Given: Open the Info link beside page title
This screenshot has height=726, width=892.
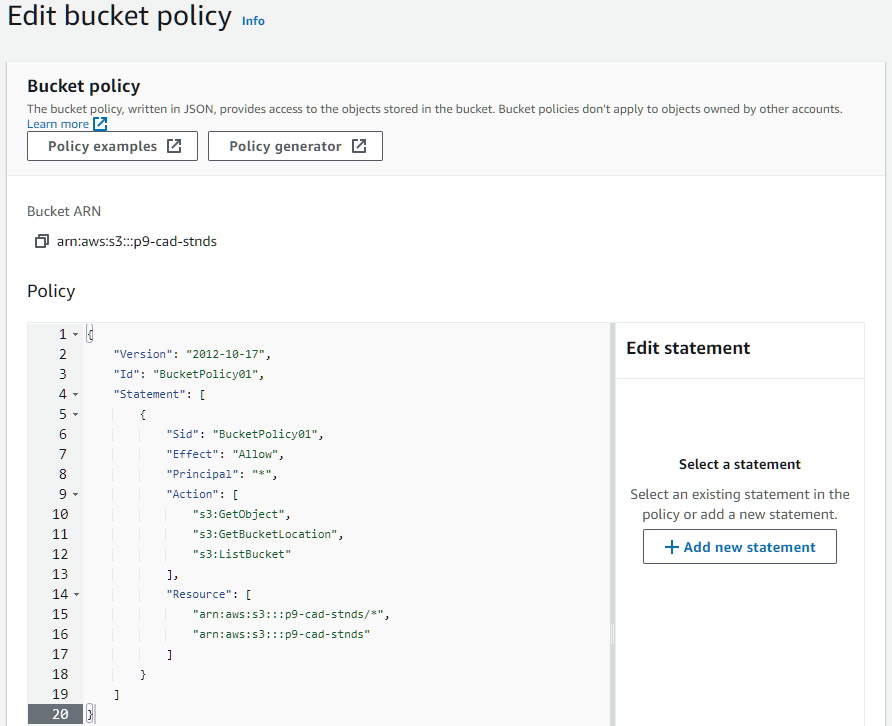Looking at the screenshot, I should (253, 20).
